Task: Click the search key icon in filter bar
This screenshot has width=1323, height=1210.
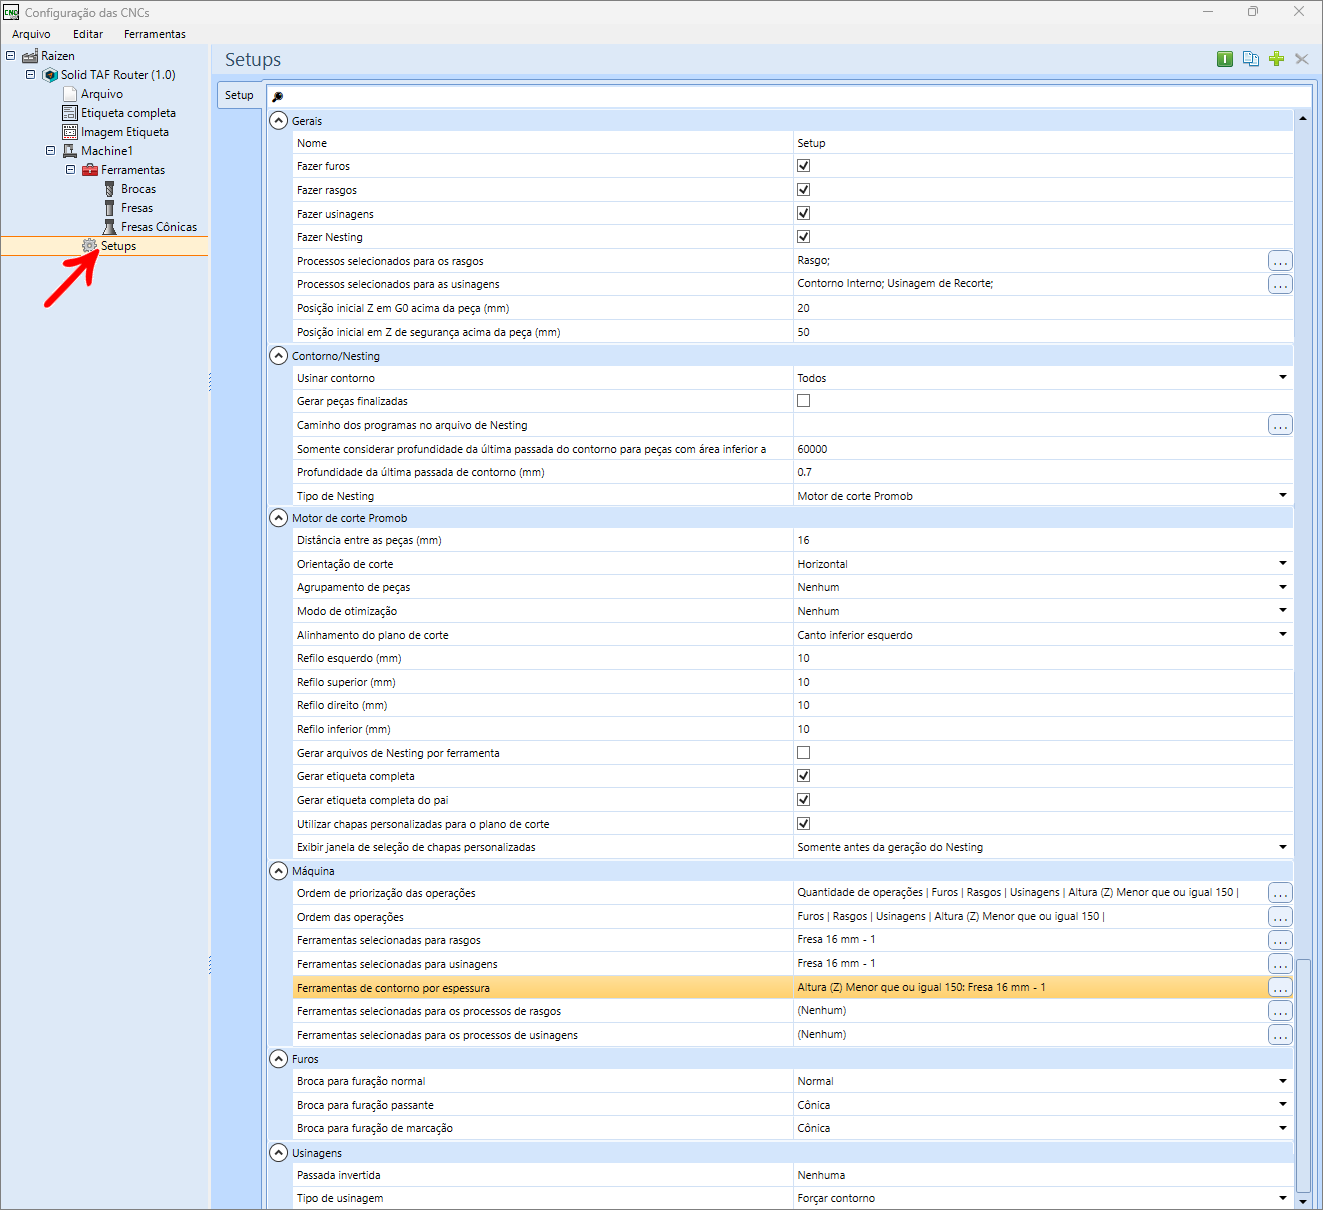Action: 278,97
